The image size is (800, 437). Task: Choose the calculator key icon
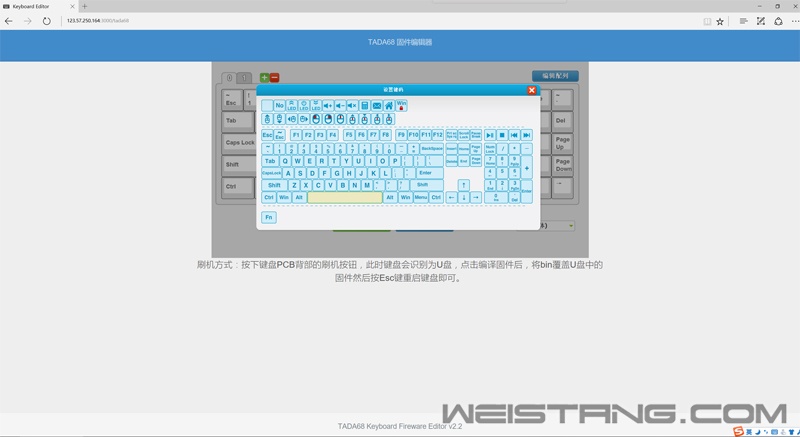[365, 106]
